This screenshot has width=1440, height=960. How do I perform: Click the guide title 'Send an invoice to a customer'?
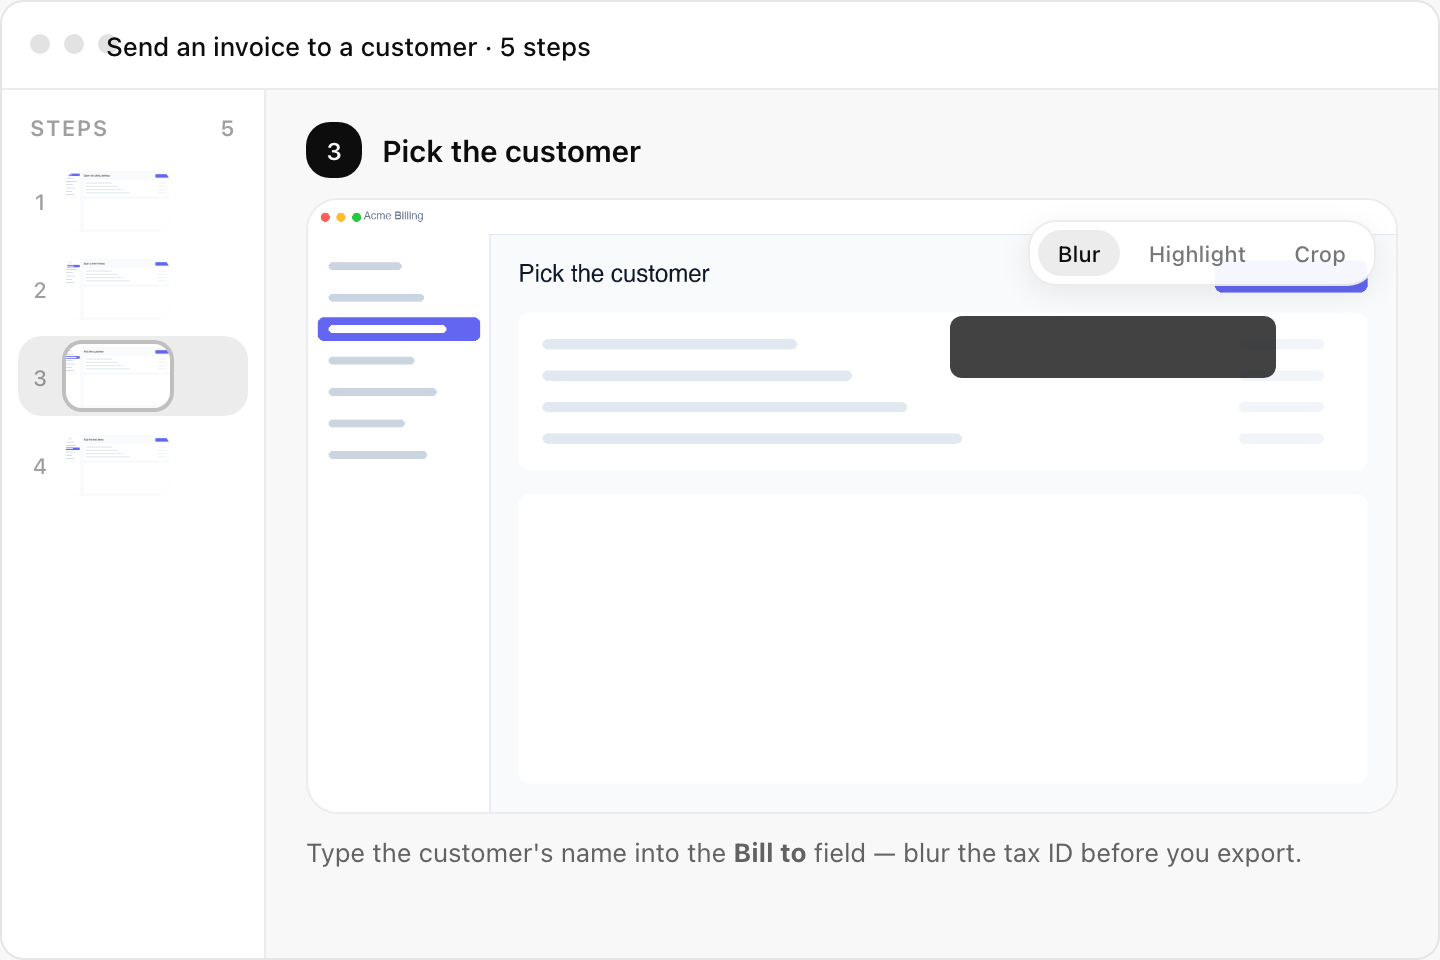click(292, 47)
